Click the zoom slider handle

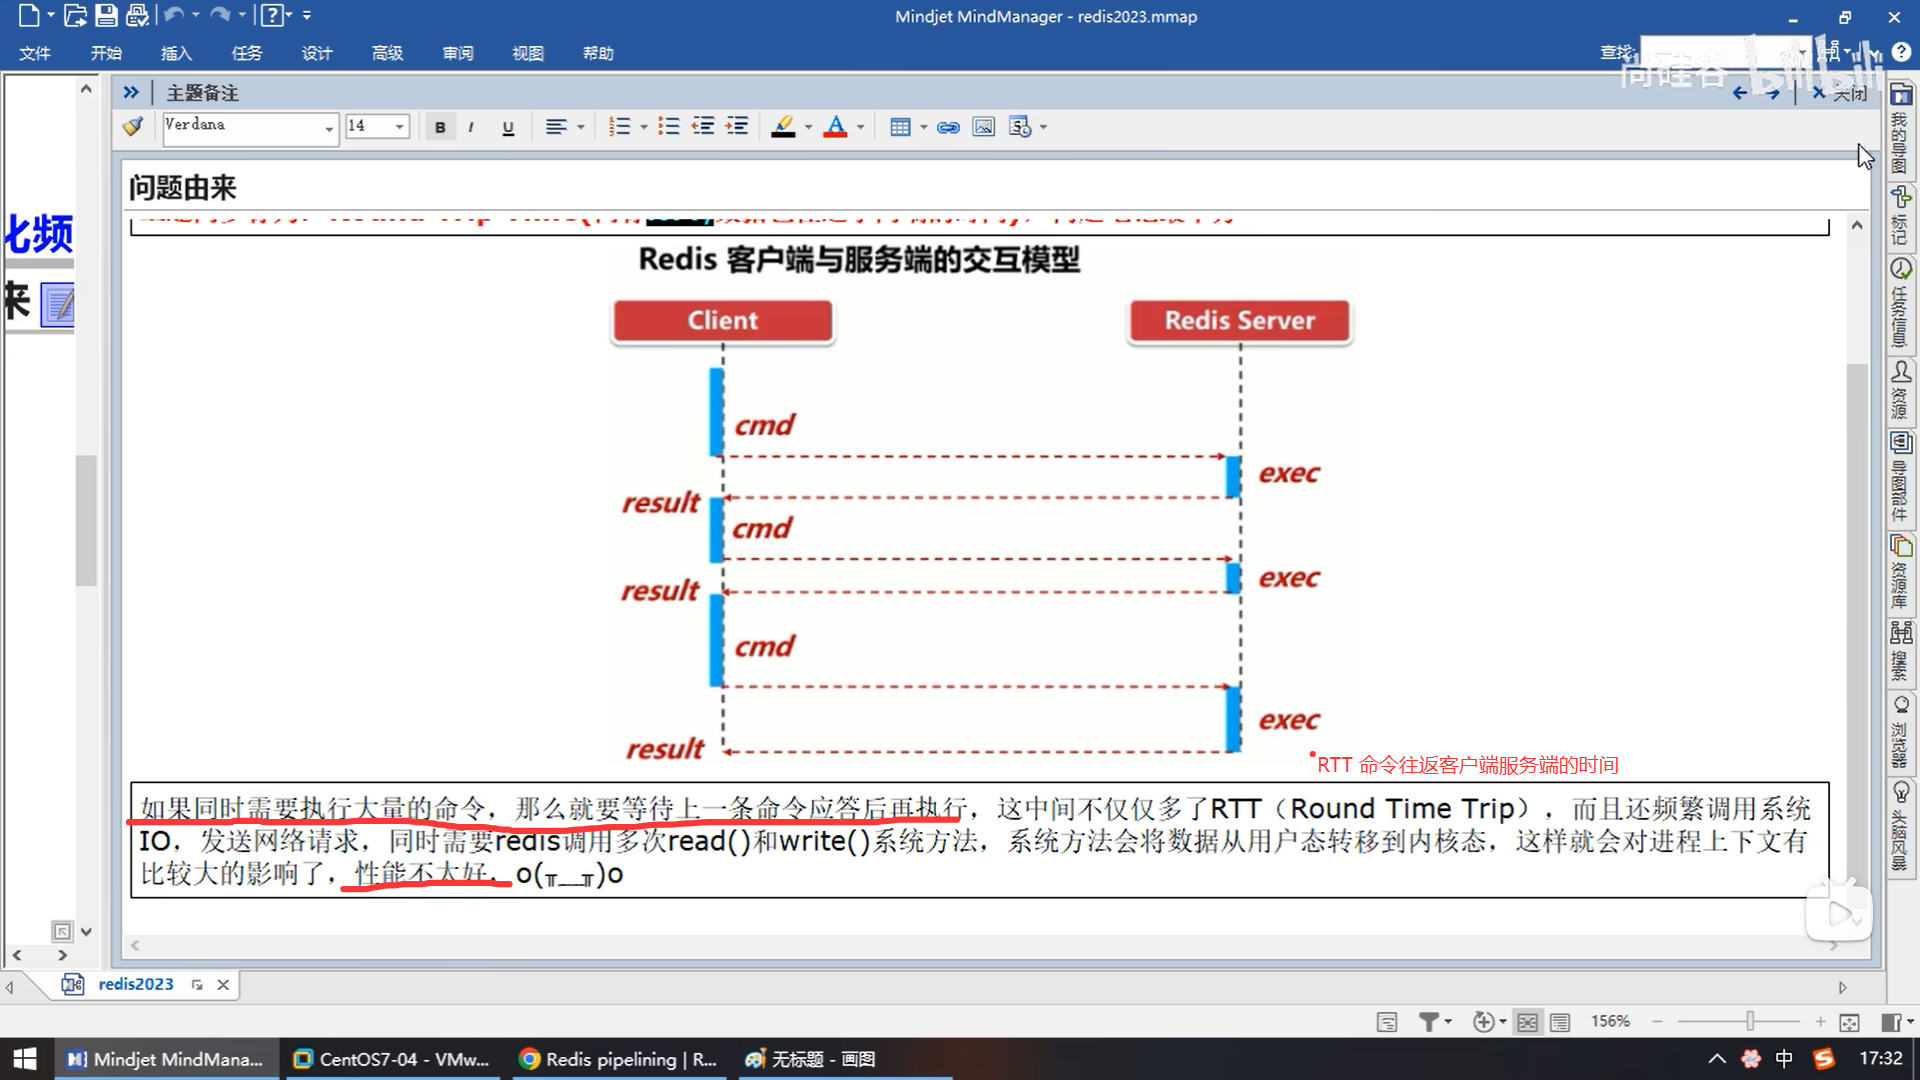point(1750,1021)
